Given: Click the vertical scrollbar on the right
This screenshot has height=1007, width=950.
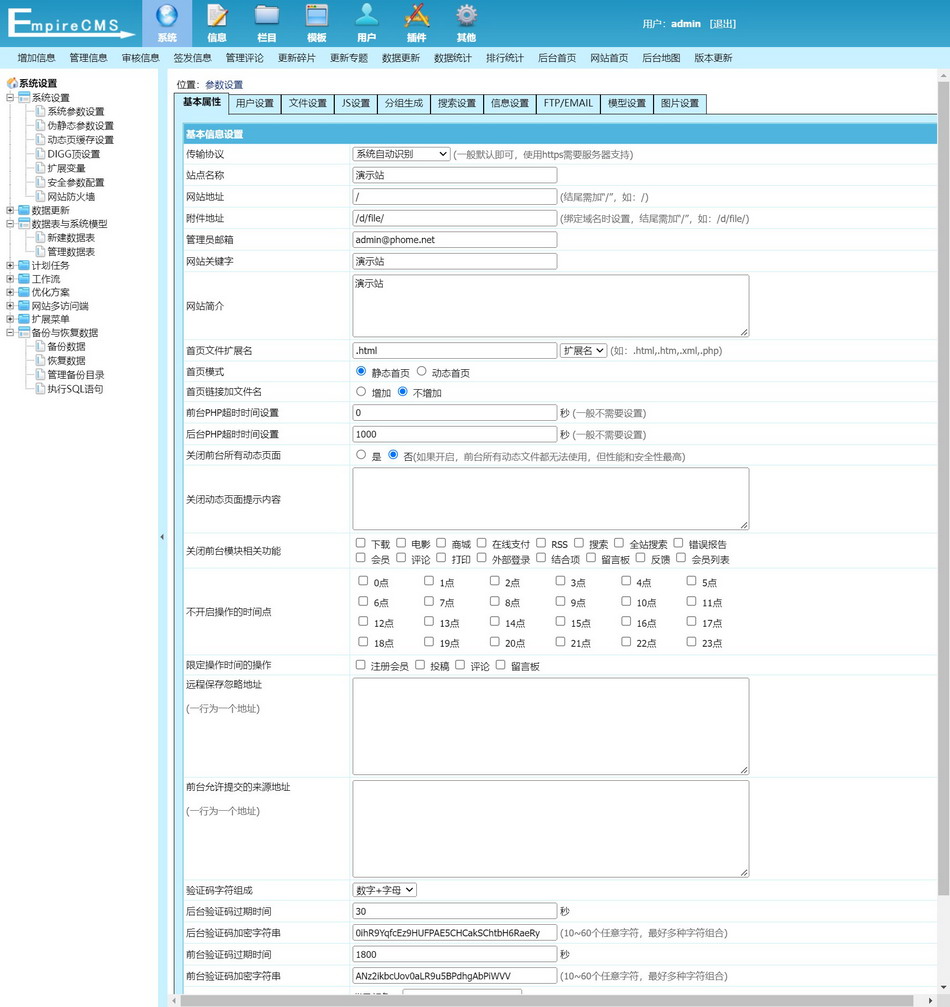Looking at the screenshot, I should coord(944,488).
